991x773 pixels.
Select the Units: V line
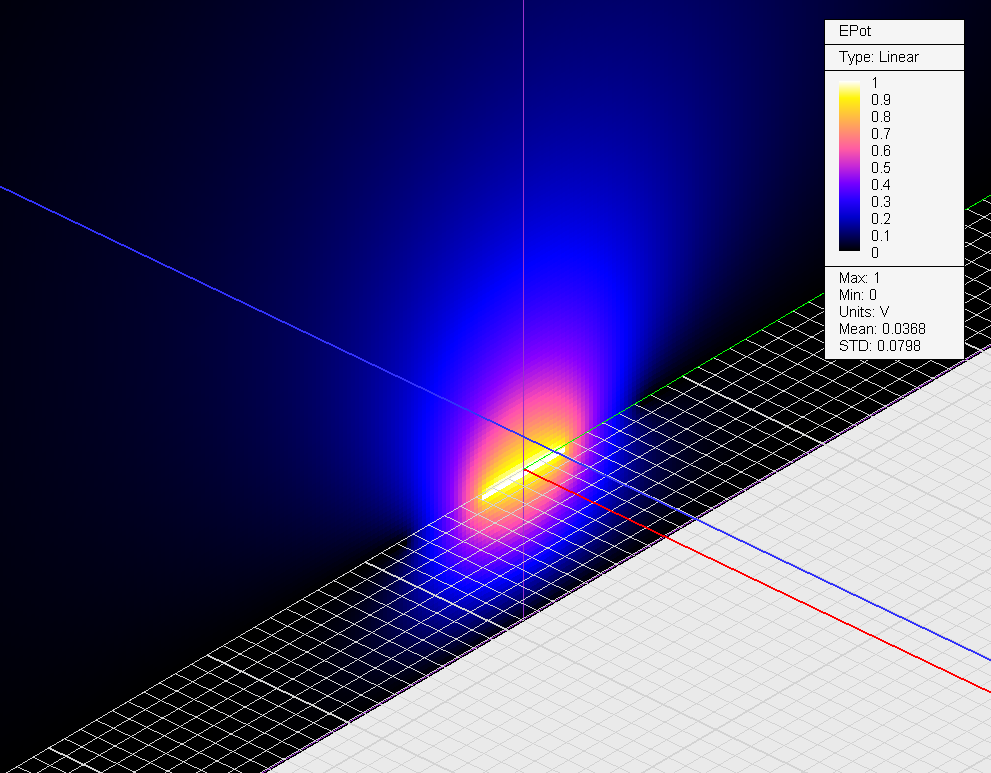click(864, 312)
